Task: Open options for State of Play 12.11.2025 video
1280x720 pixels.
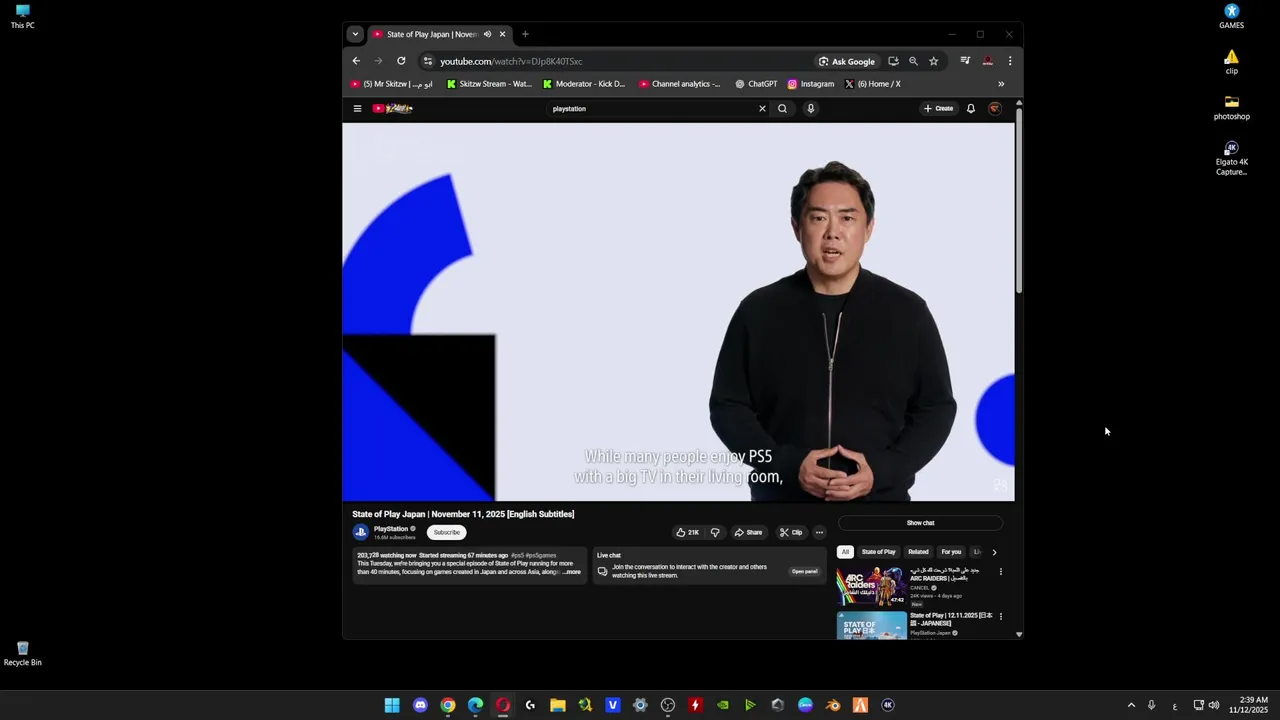Action: click(x=1000, y=616)
